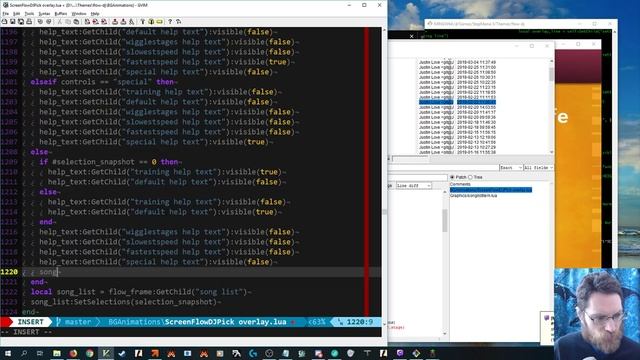640x360 pixels.
Task: Open the Buffers menu in gVim
Action: pos(61,14)
